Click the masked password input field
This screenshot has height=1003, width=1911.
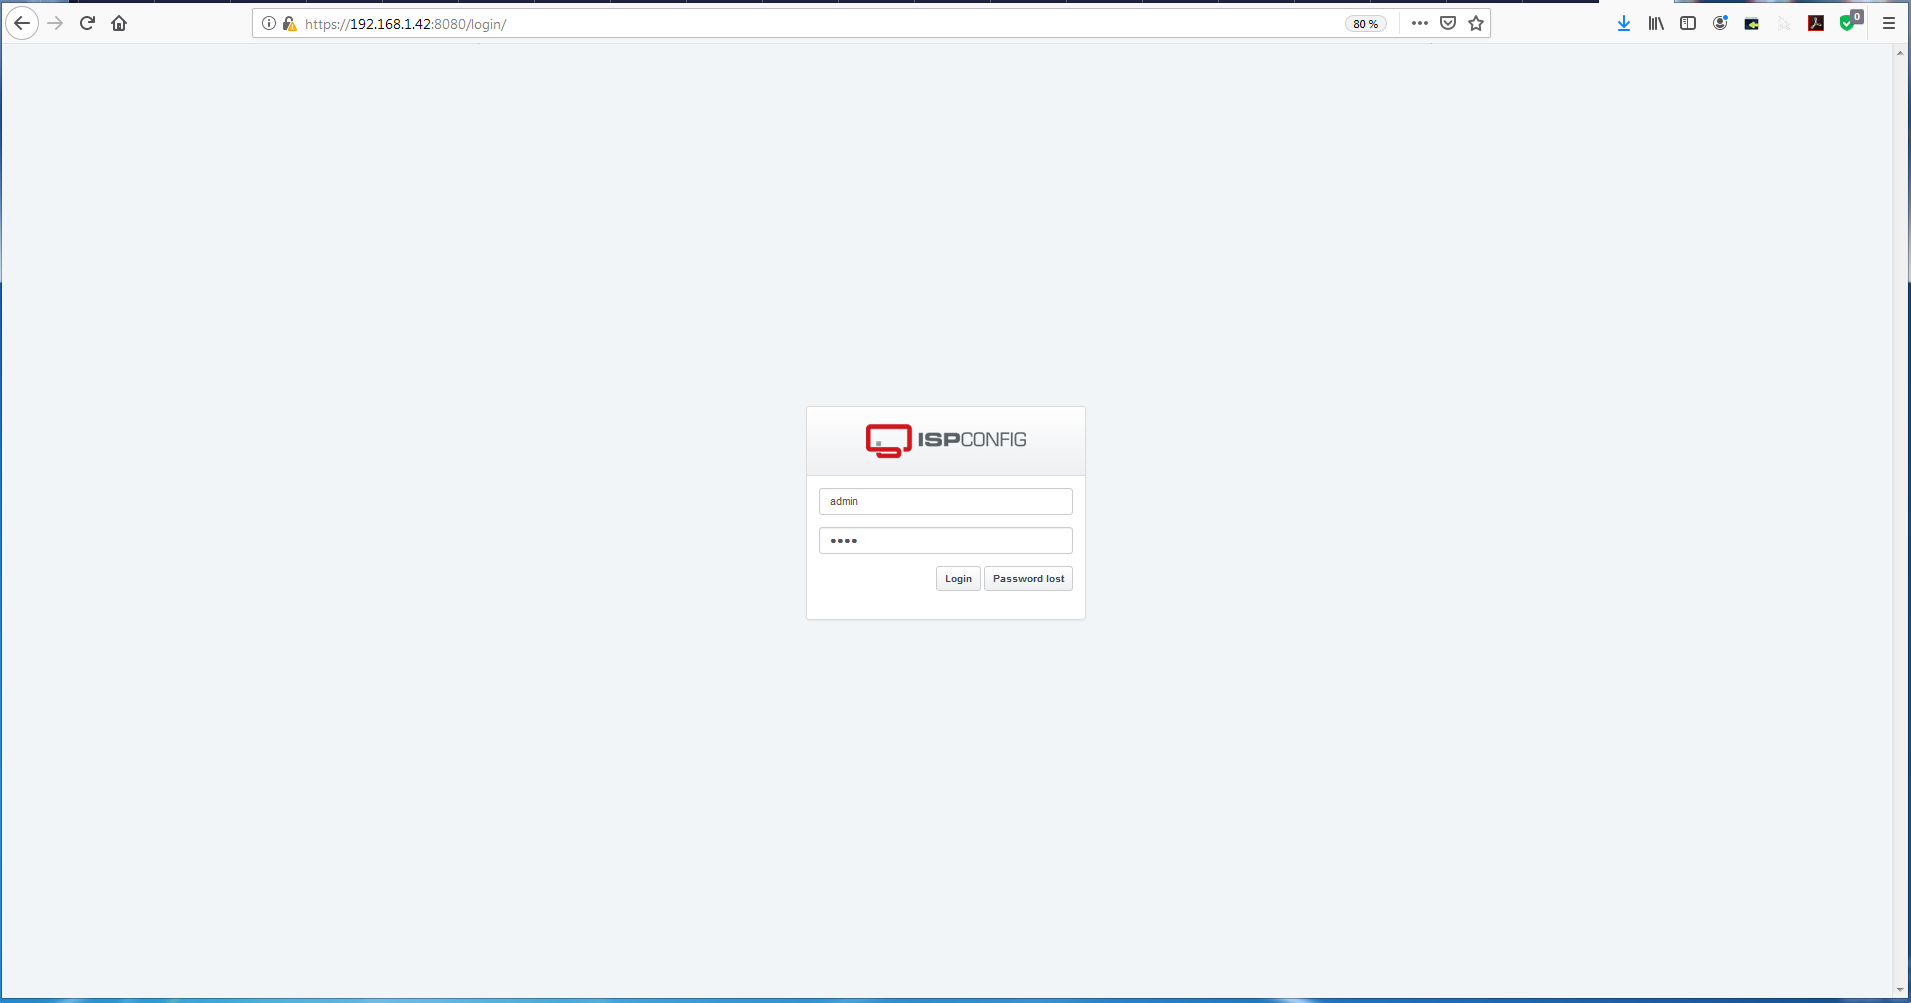(x=946, y=541)
